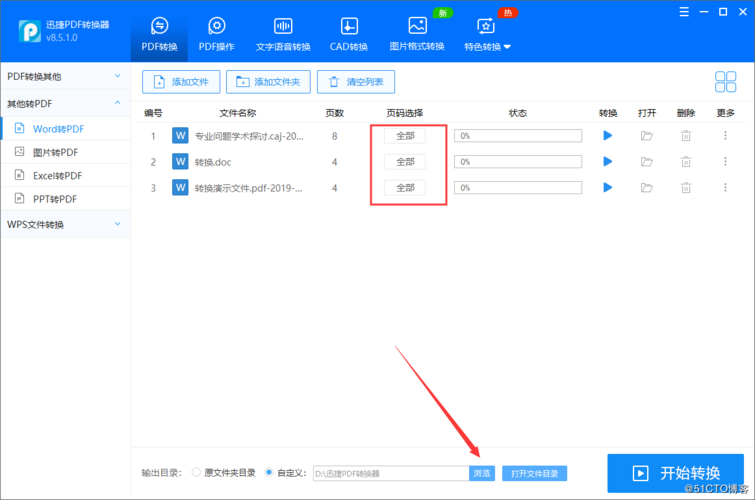The height and width of the screenshot is (500, 755).
Task: Open the 文字语音转换 tab
Action: pos(283,34)
